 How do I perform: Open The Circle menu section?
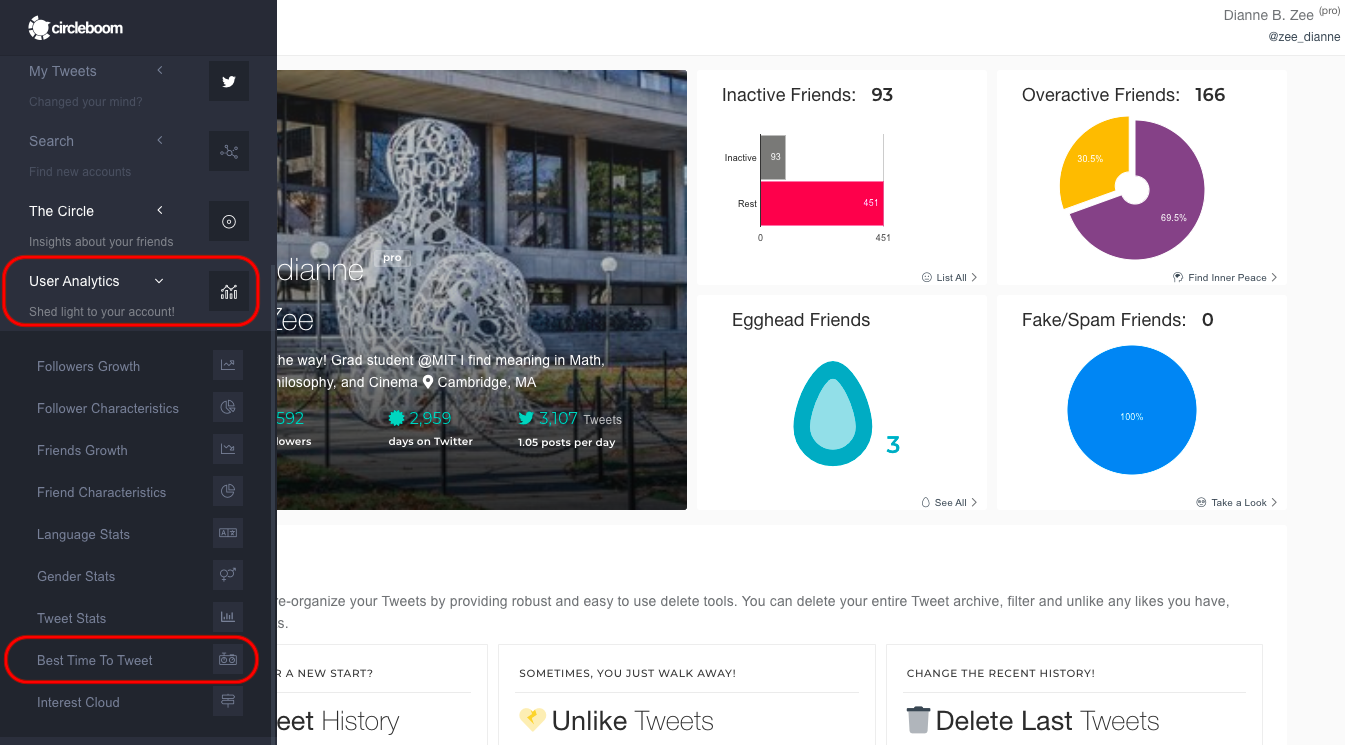61,211
